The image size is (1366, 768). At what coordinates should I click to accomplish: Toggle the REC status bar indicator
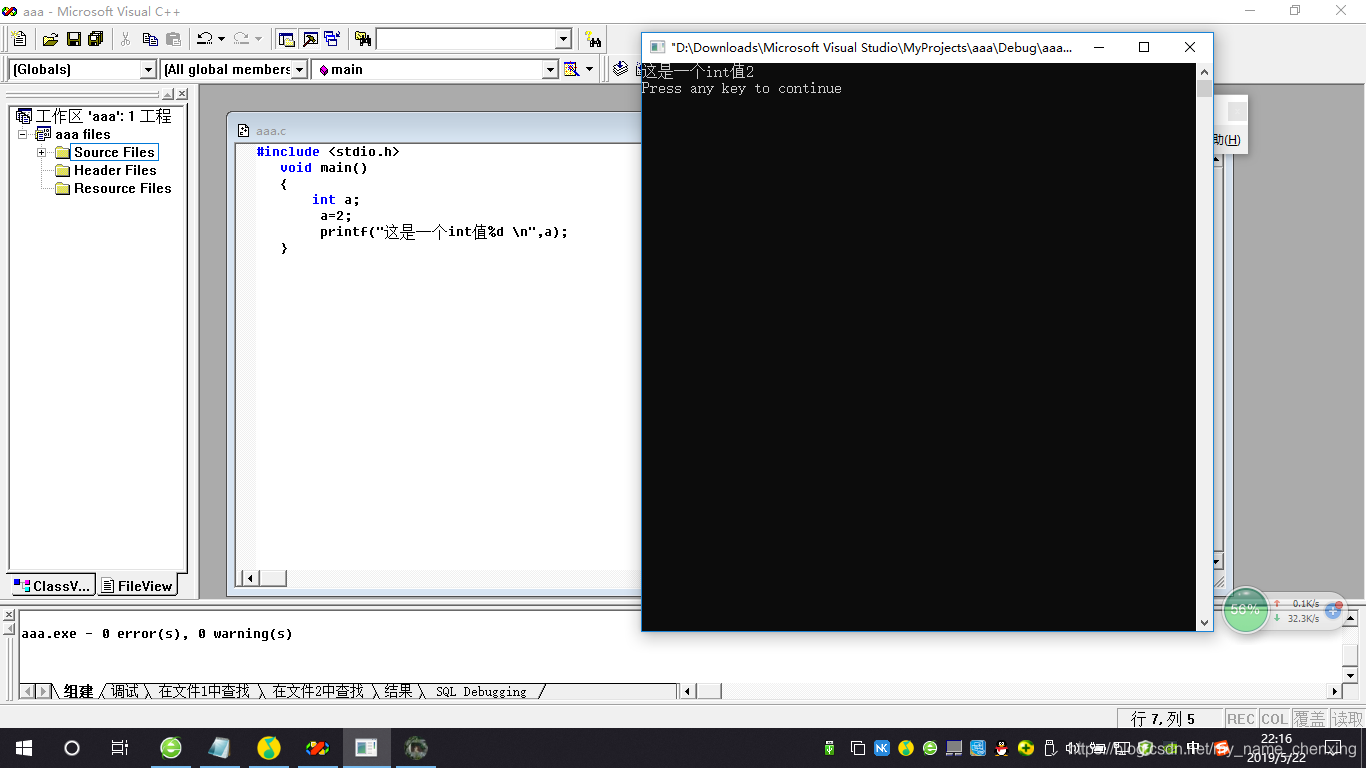[x=1240, y=719]
